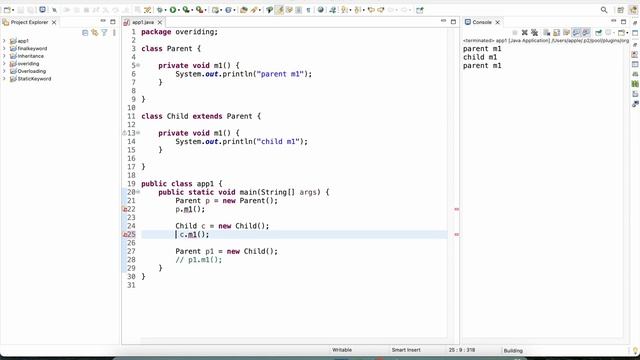Toggle Mark Occurrences in main toolbar
The height and width of the screenshot is (360, 640).
click(x=280, y=10)
